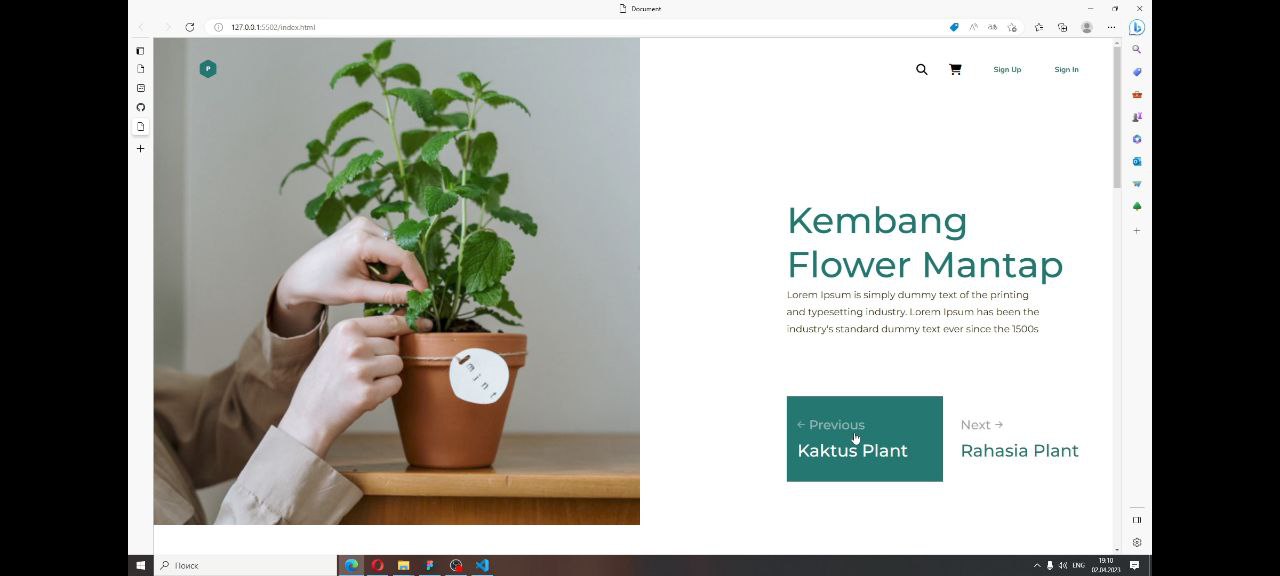Click the Lorem Ipsum description paragraph

click(x=913, y=312)
